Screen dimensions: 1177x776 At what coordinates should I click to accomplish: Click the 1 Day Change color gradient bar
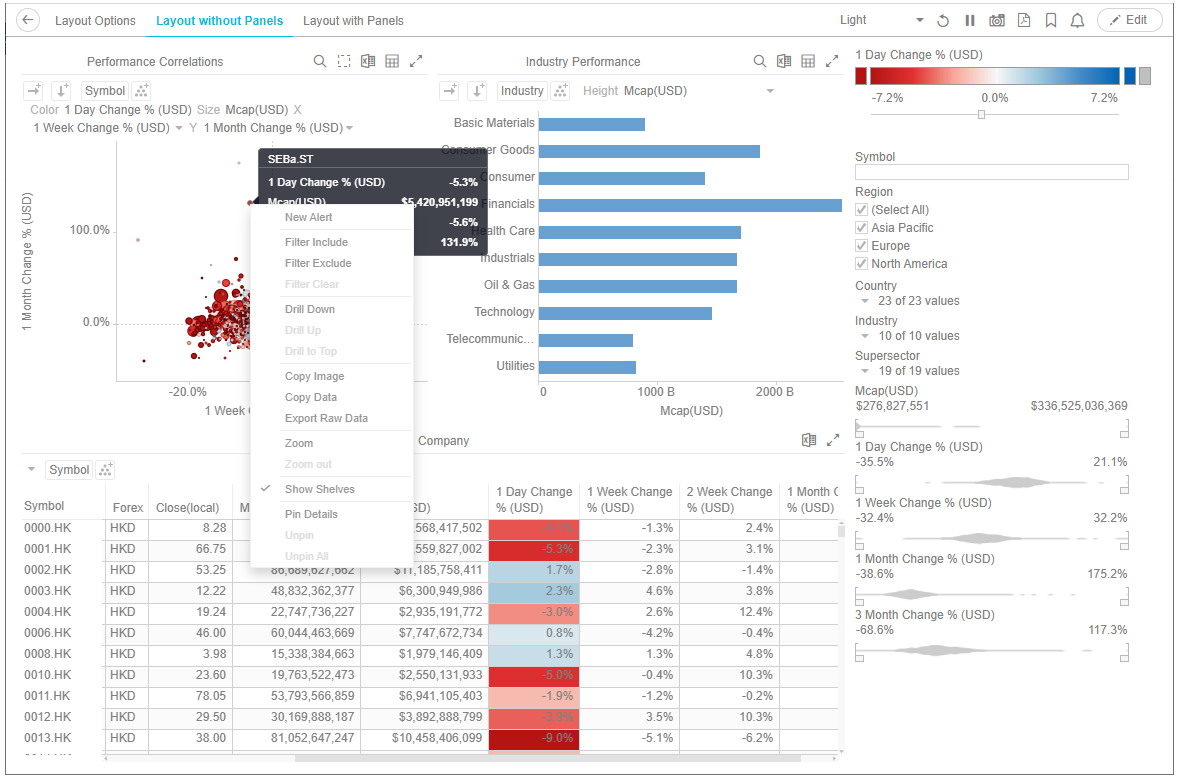point(994,76)
